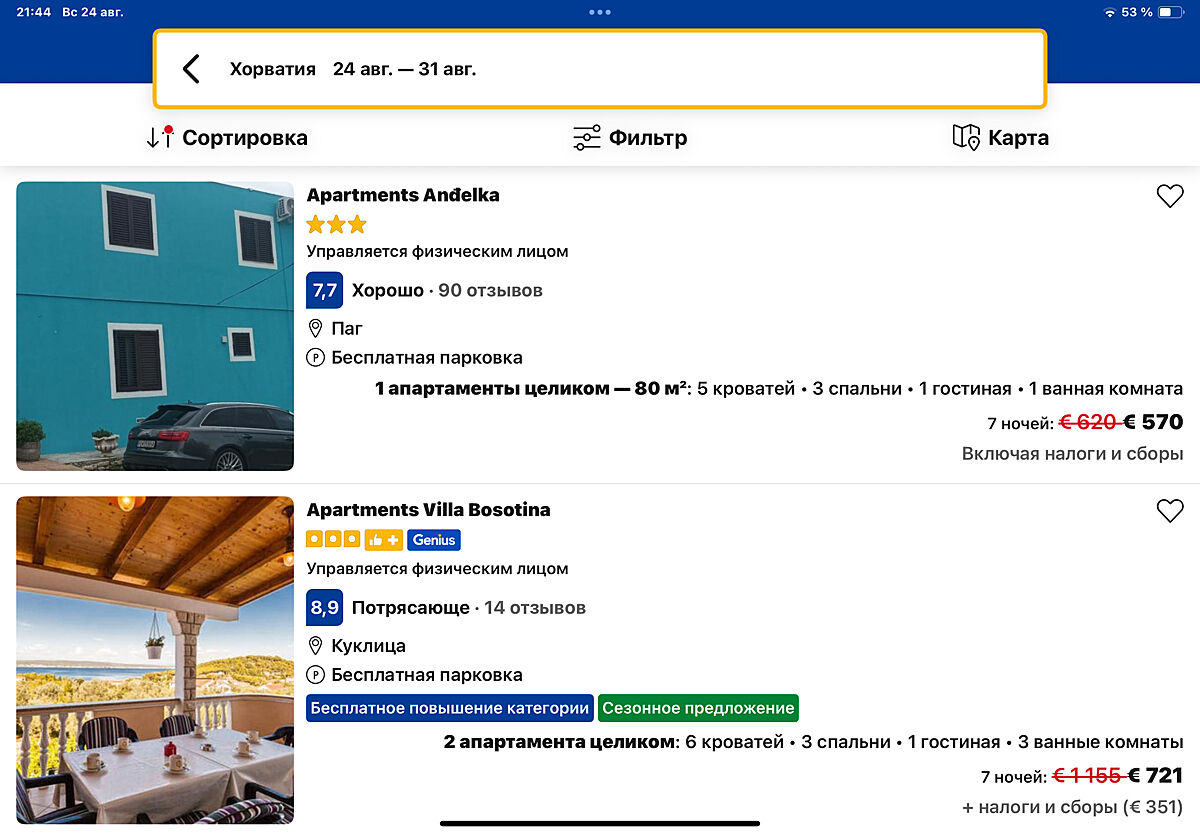Save Apartments Anđelka with heart icon
The image size is (1200, 834).
click(1169, 196)
